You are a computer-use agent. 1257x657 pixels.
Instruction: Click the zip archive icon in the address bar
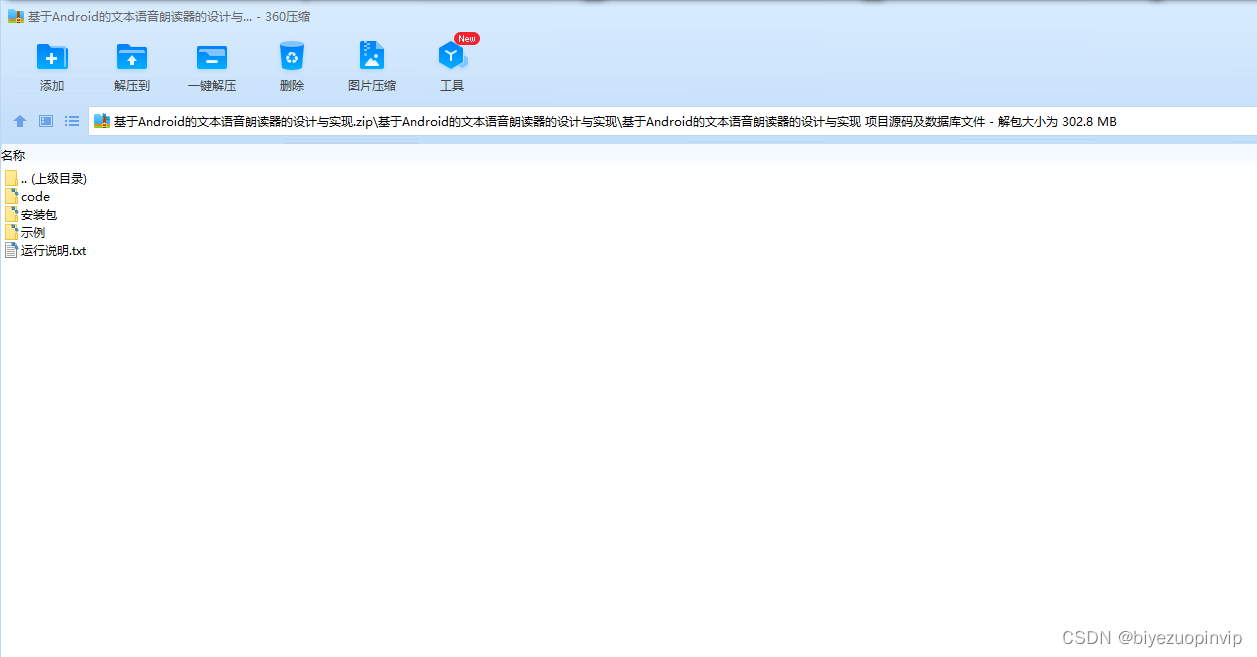coord(102,121)
